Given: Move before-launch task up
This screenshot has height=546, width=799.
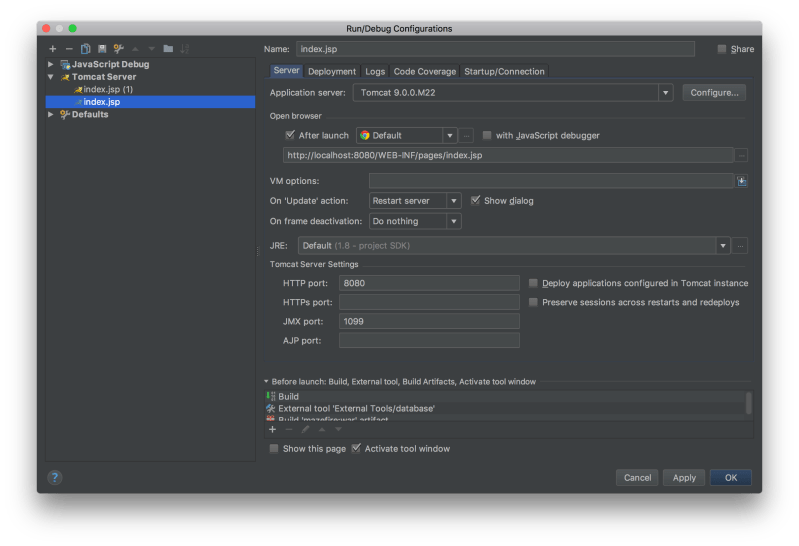Looking at the screenshot, I should 322,429.
